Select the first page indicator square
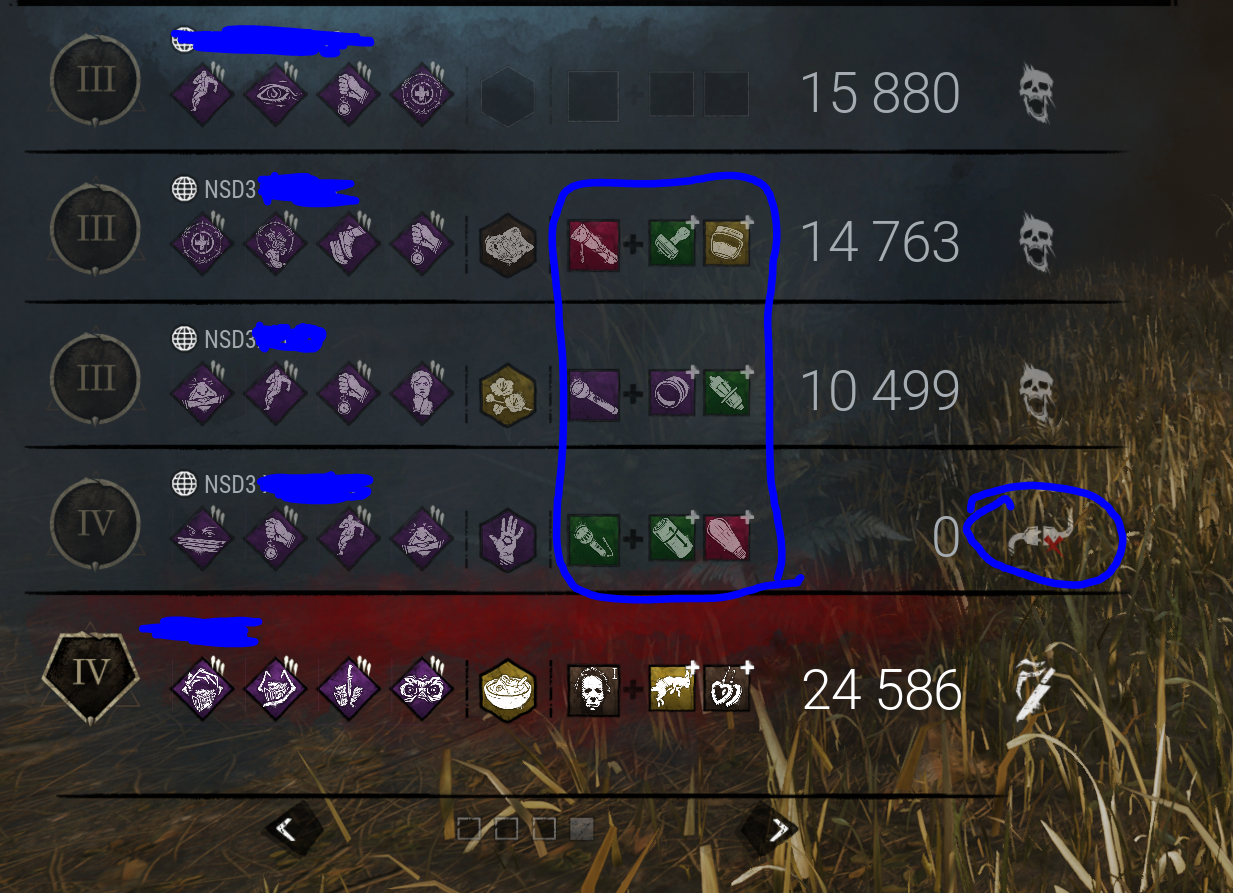 (468, 828)
